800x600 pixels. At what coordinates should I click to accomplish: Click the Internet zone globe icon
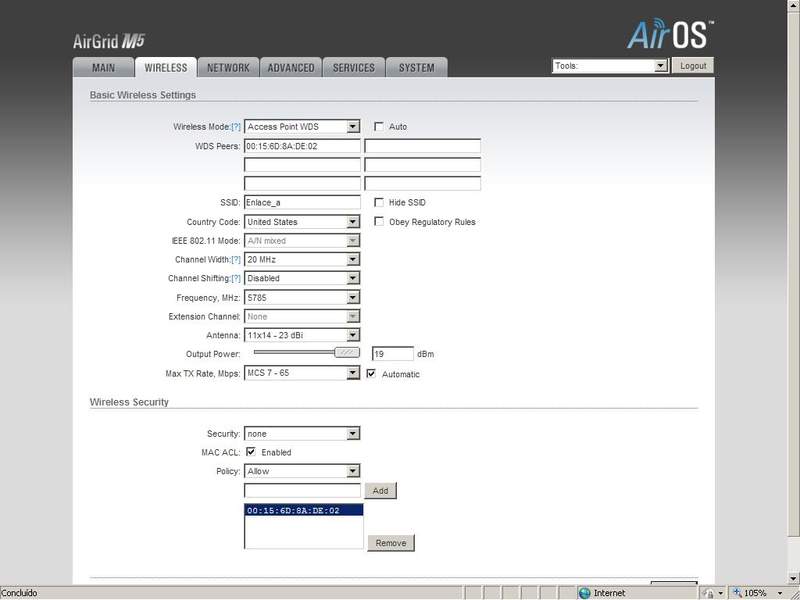click(585, 593)
